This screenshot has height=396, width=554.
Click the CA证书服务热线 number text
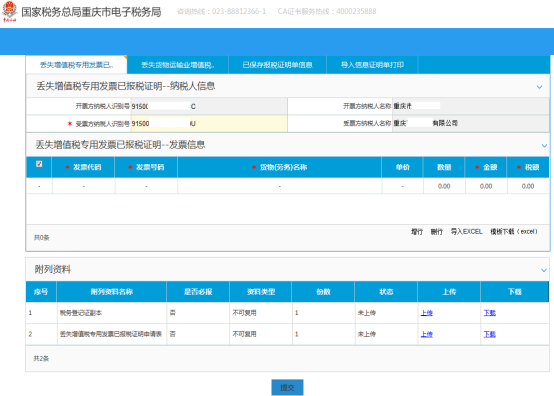327,12
